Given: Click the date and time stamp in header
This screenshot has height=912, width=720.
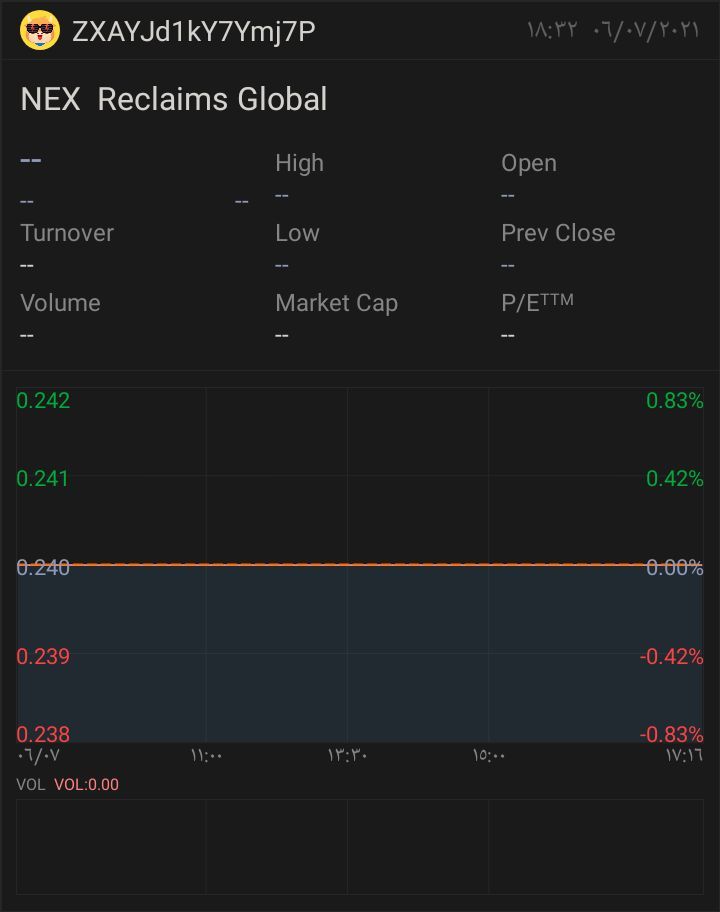Looking at the screenshot, I should click(x=612, y=31).
